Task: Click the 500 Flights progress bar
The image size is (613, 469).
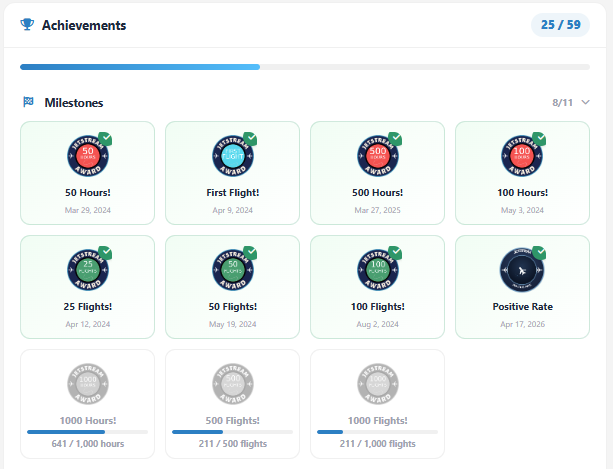Action: [233, 432]
